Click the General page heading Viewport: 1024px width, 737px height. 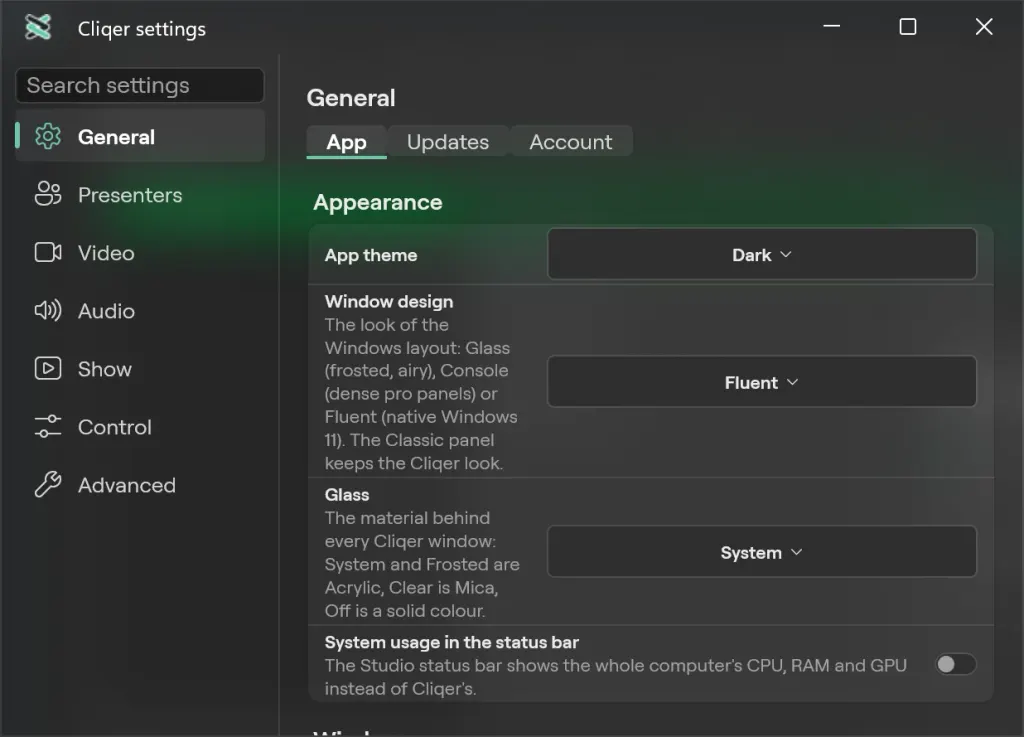(x=351, y=98)
